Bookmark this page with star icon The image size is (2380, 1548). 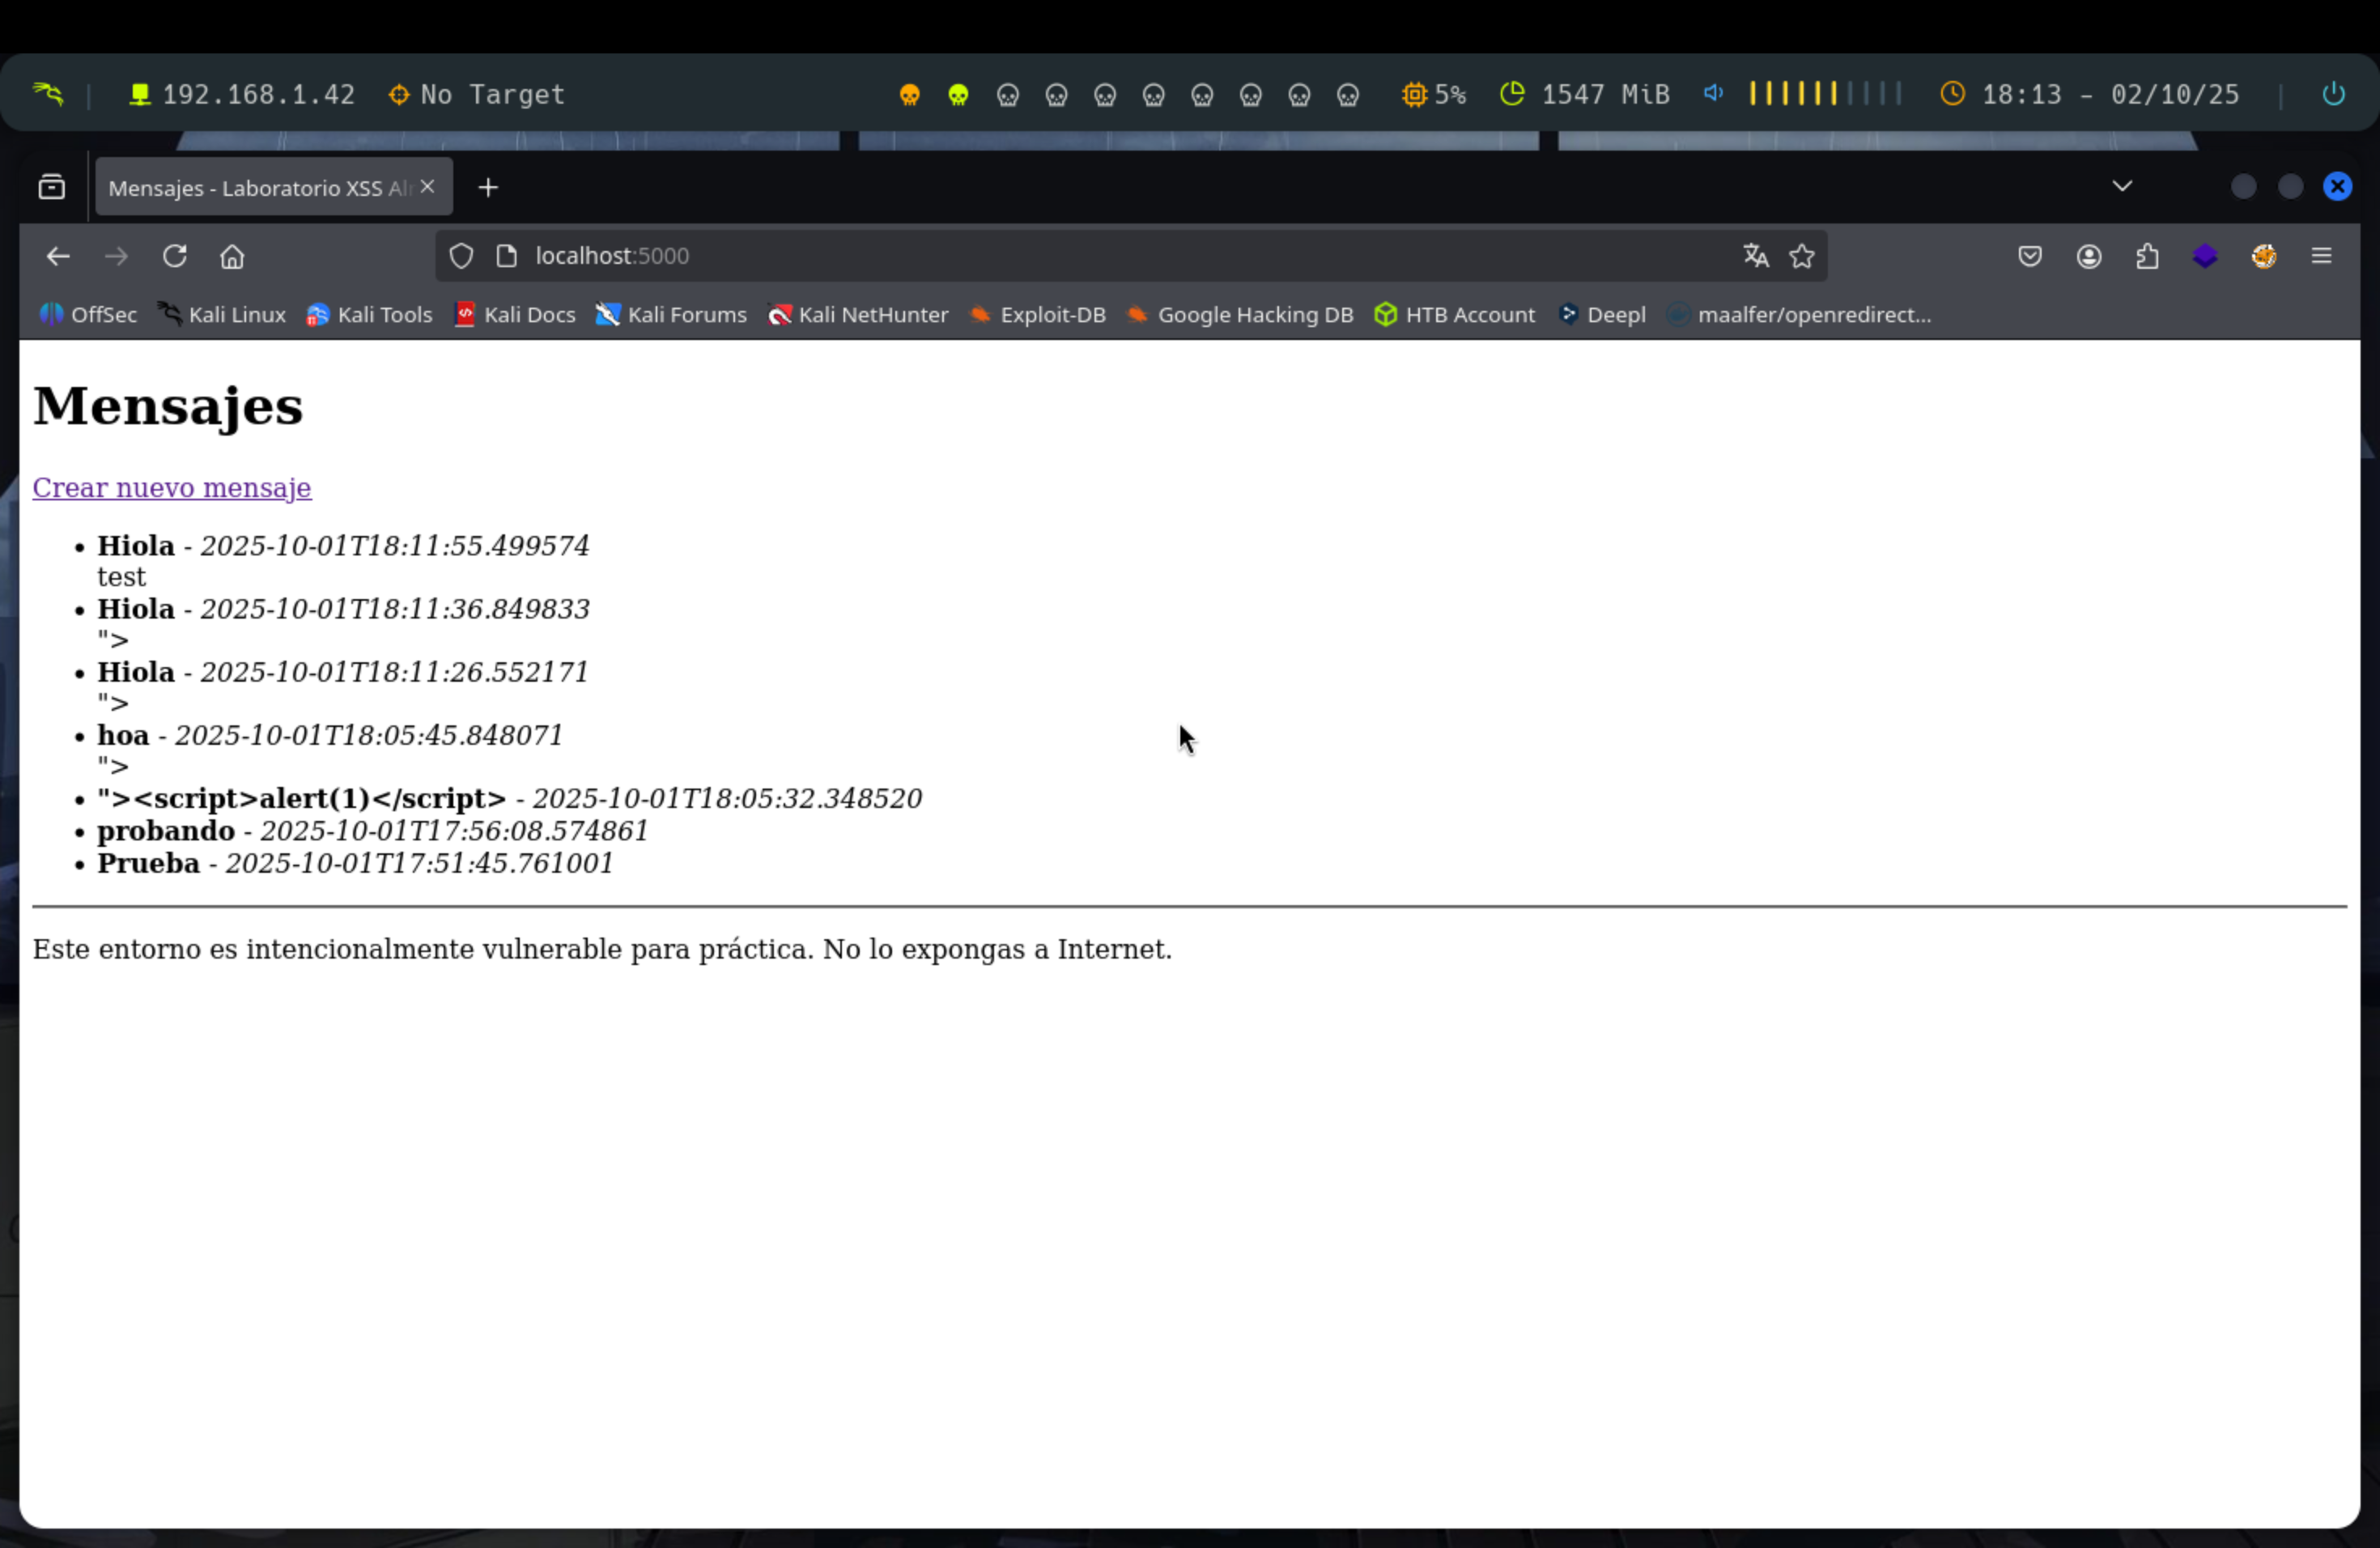(1802, 256)
